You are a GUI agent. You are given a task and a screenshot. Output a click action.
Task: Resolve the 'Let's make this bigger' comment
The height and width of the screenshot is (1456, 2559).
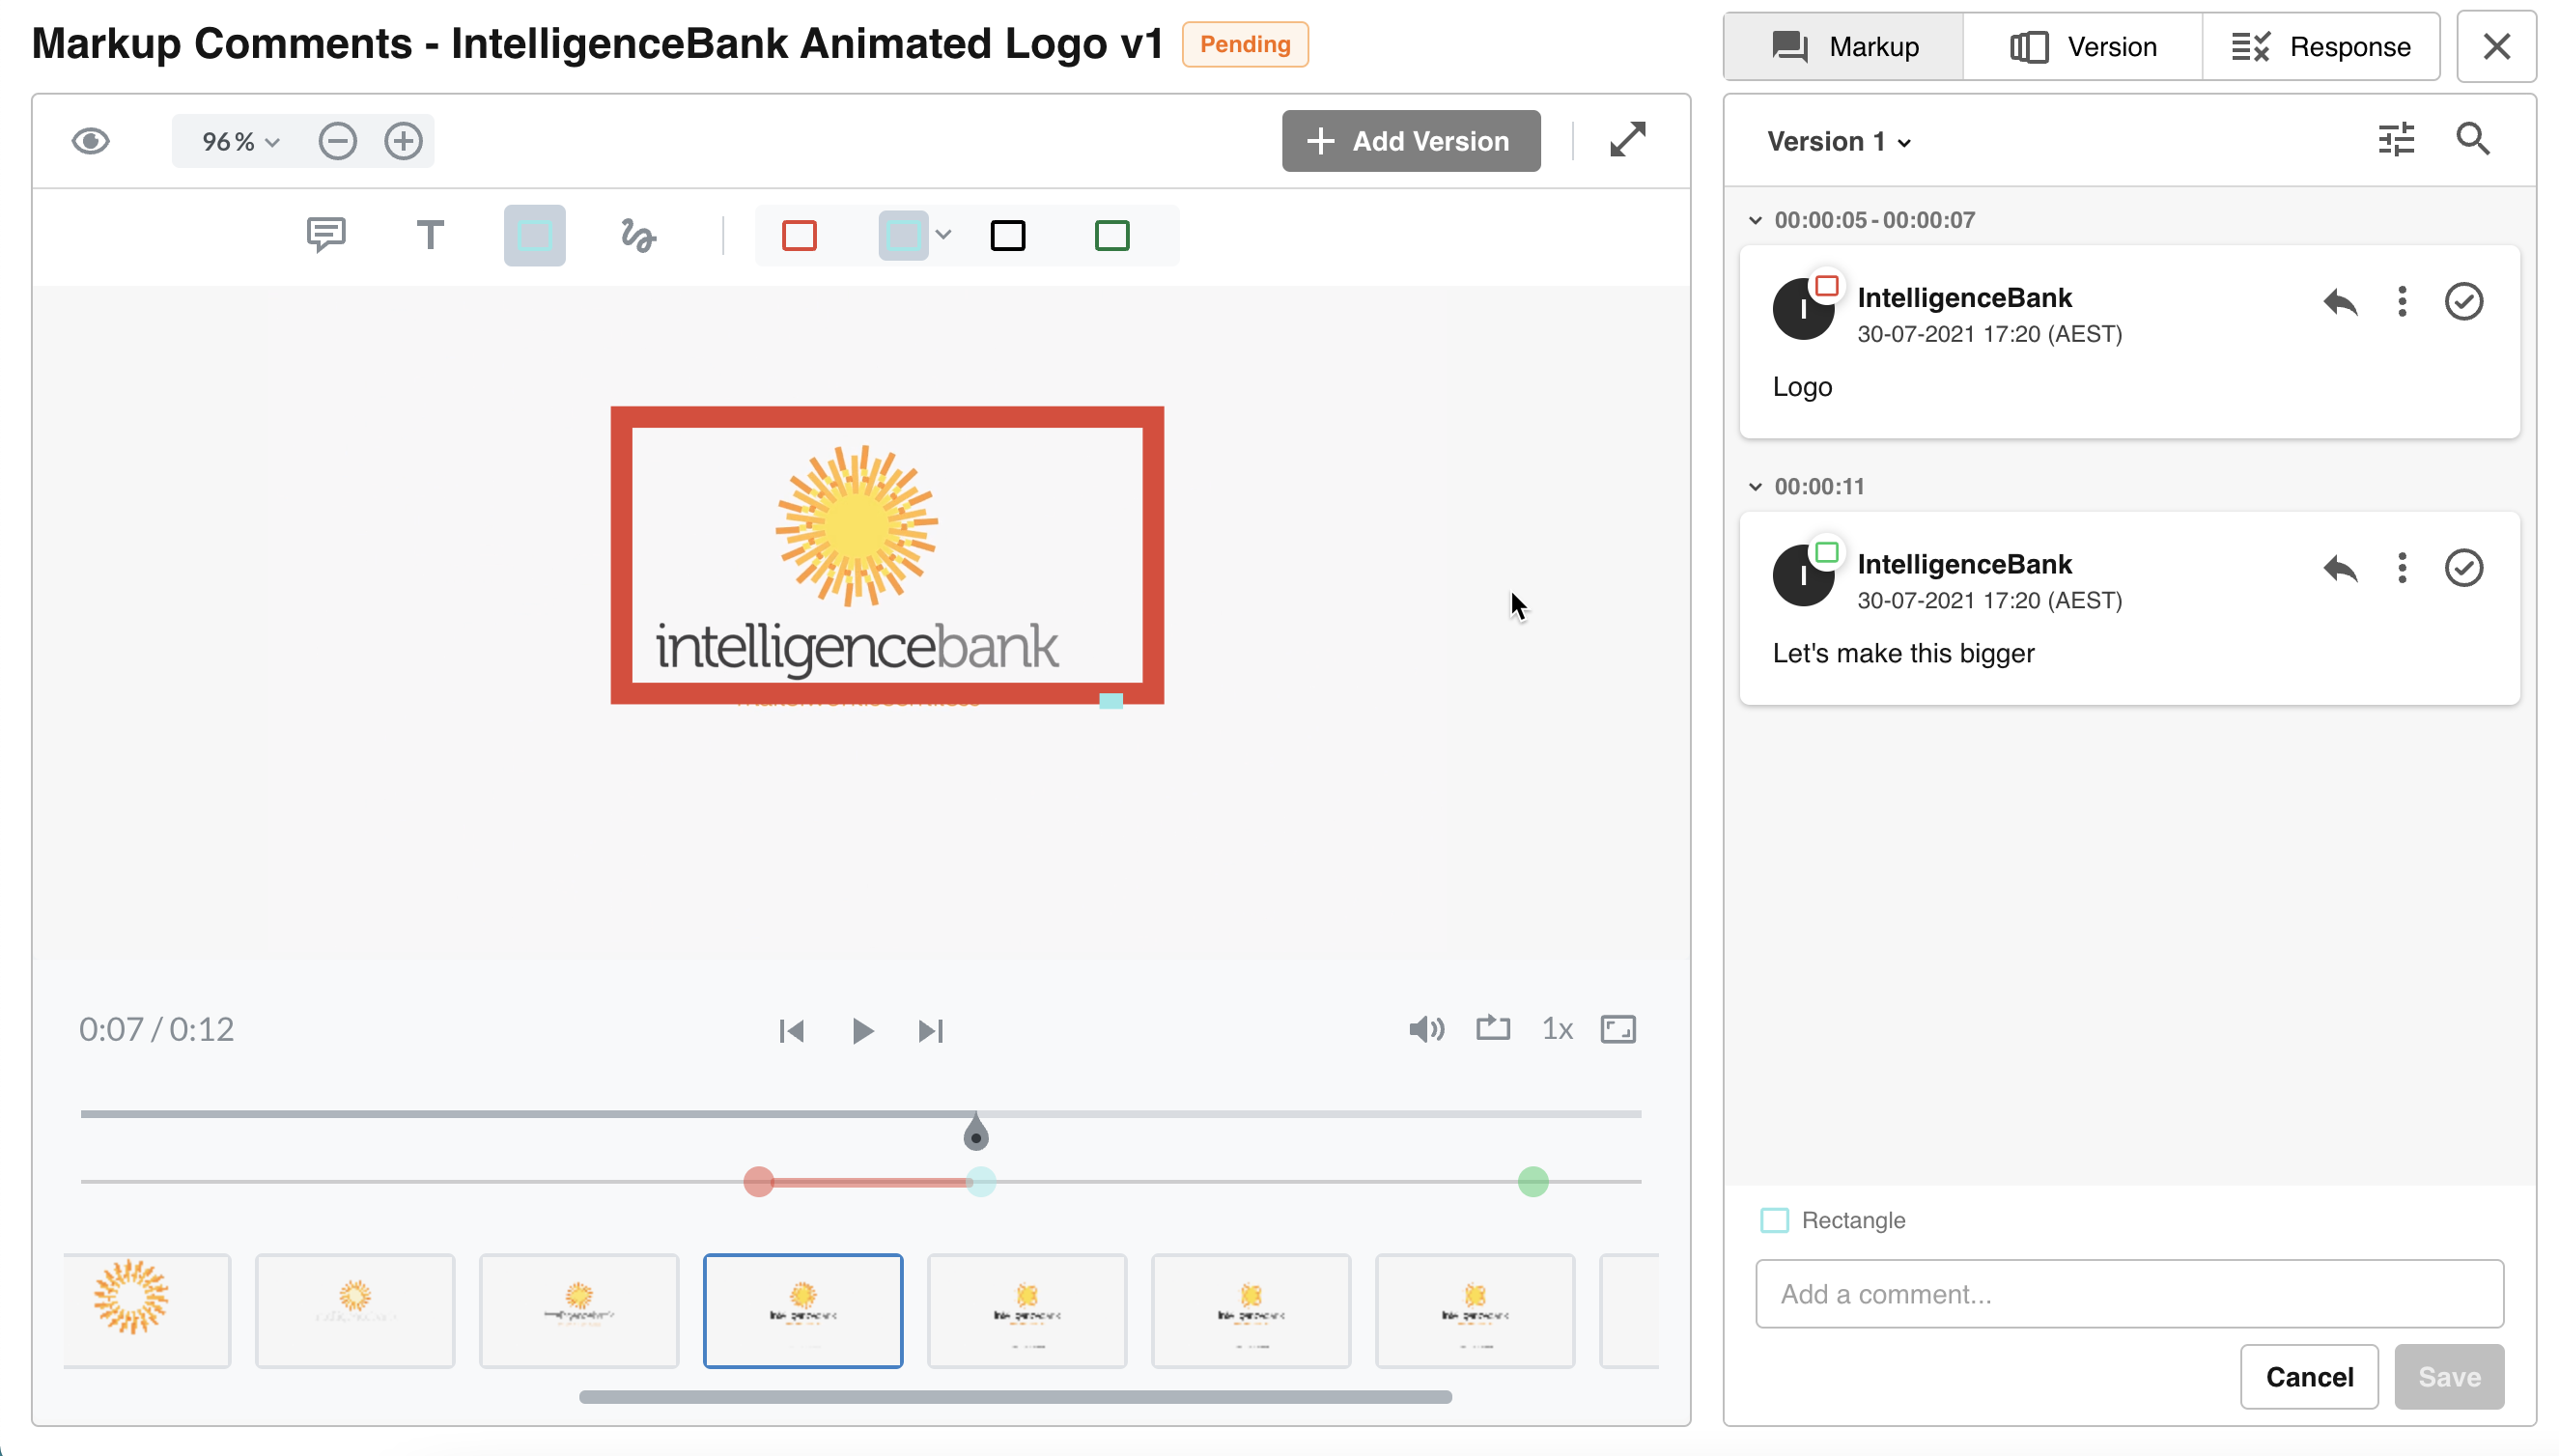(x=2463, y=568)
